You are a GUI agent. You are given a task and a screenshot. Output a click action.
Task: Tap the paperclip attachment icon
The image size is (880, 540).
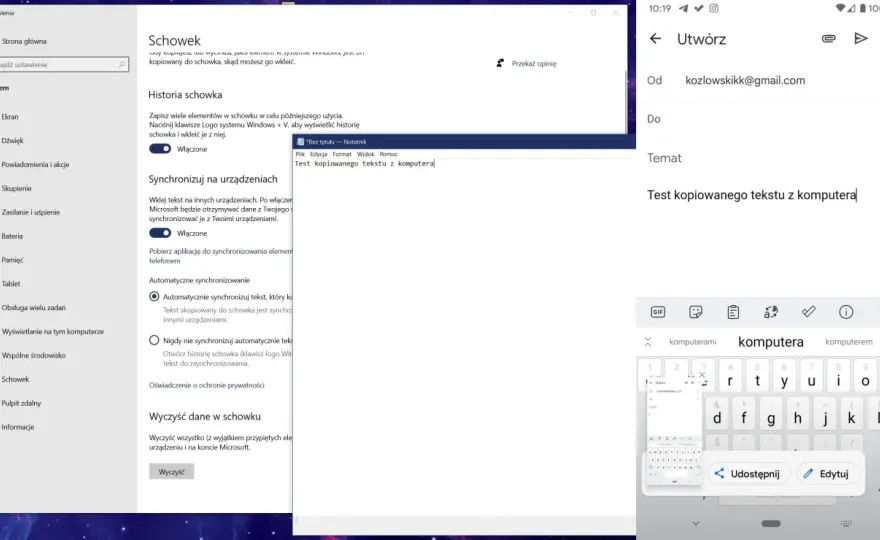[828, 39]
